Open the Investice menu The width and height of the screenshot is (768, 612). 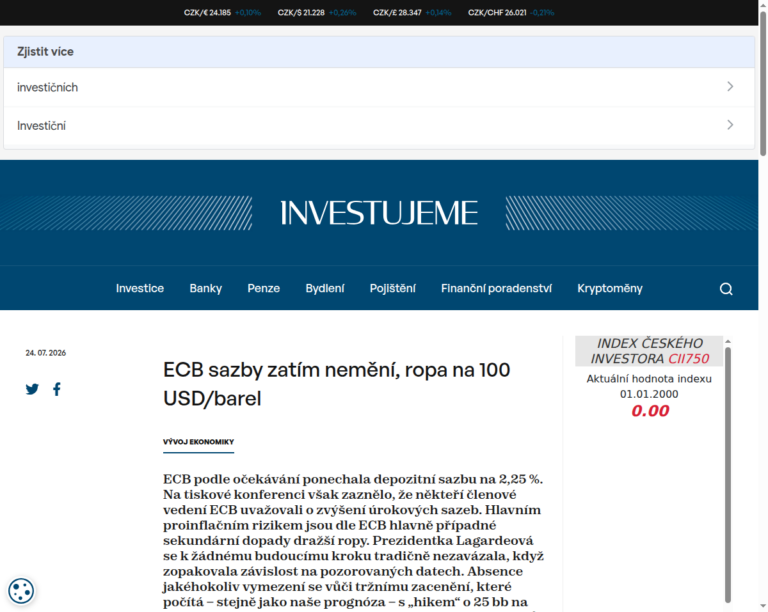(x=140, y=288)
